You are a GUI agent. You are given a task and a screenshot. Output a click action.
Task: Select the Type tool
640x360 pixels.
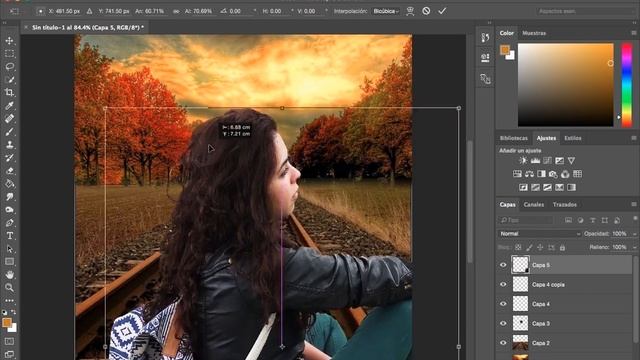9,236
